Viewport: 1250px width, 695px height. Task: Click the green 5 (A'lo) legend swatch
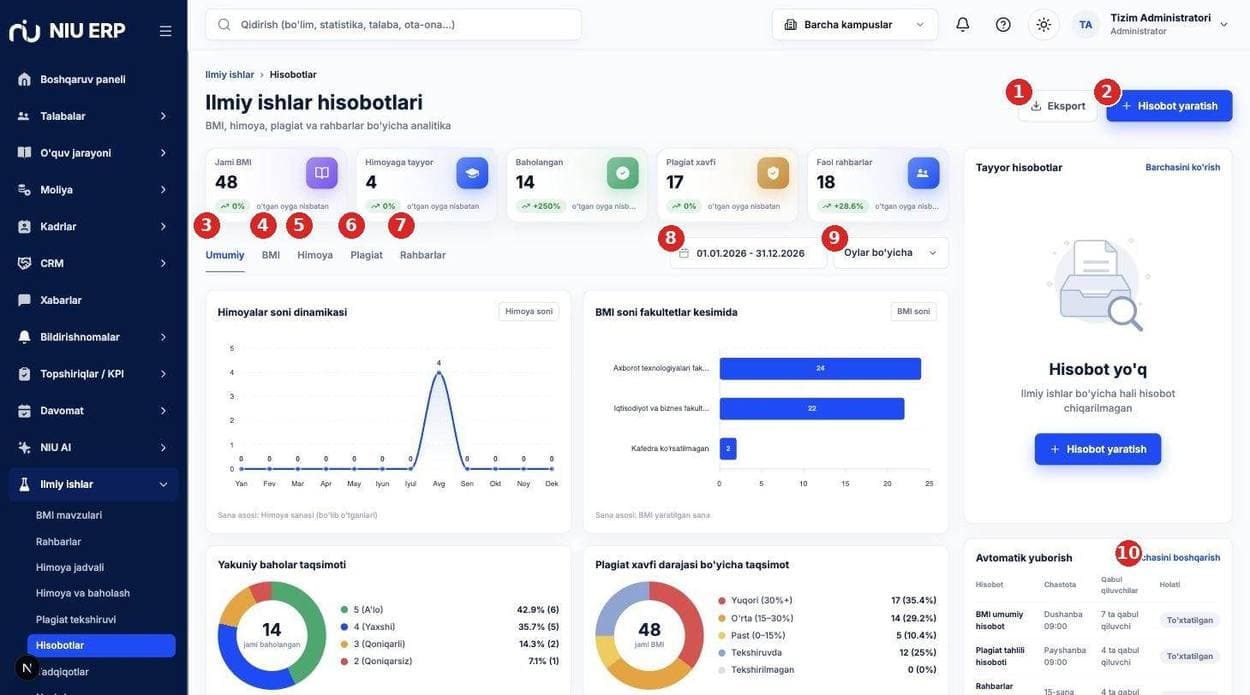click(x=345, y=610)
